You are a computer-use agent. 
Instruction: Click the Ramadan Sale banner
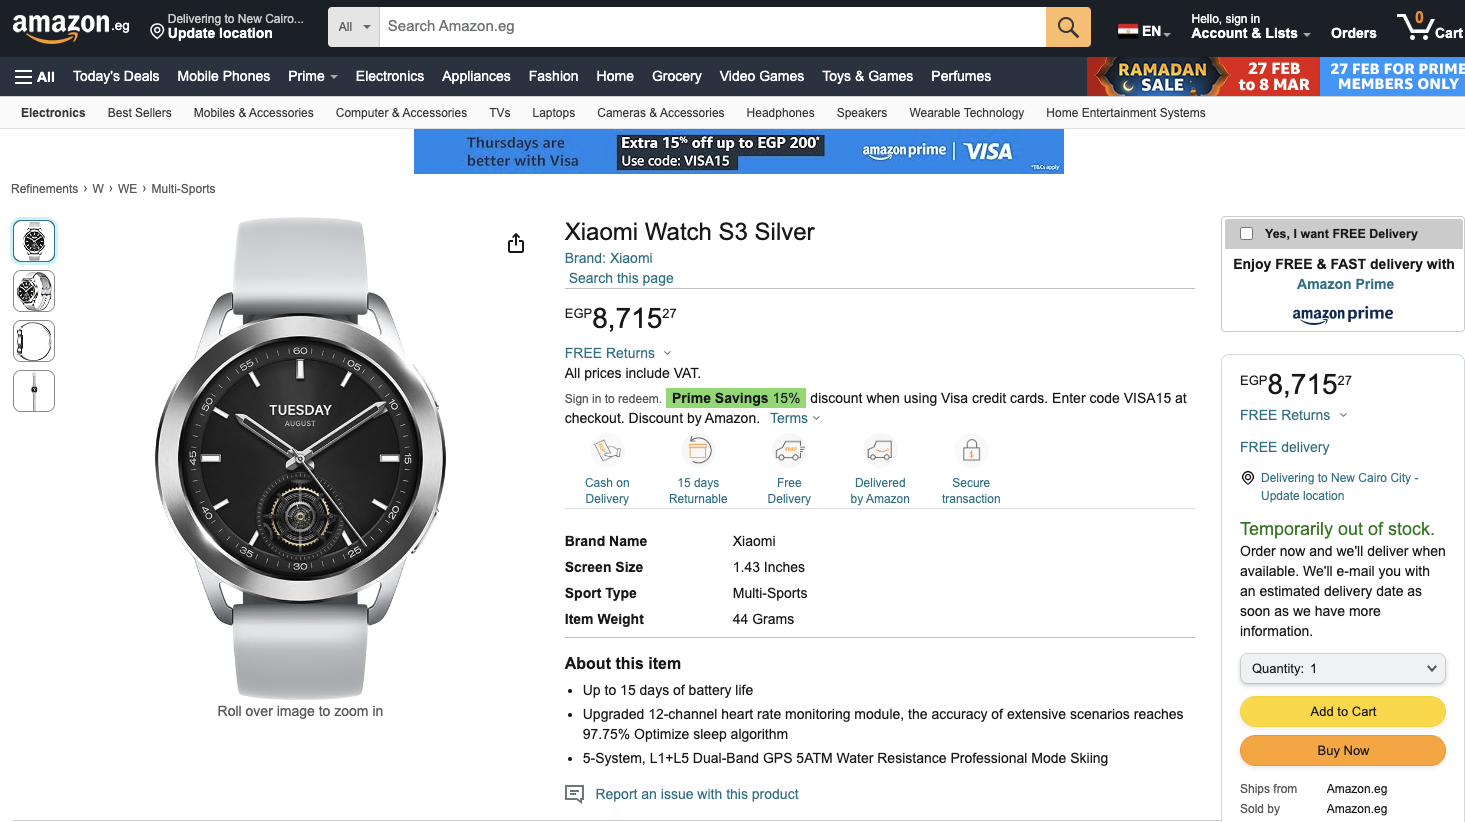(1204, 76)
